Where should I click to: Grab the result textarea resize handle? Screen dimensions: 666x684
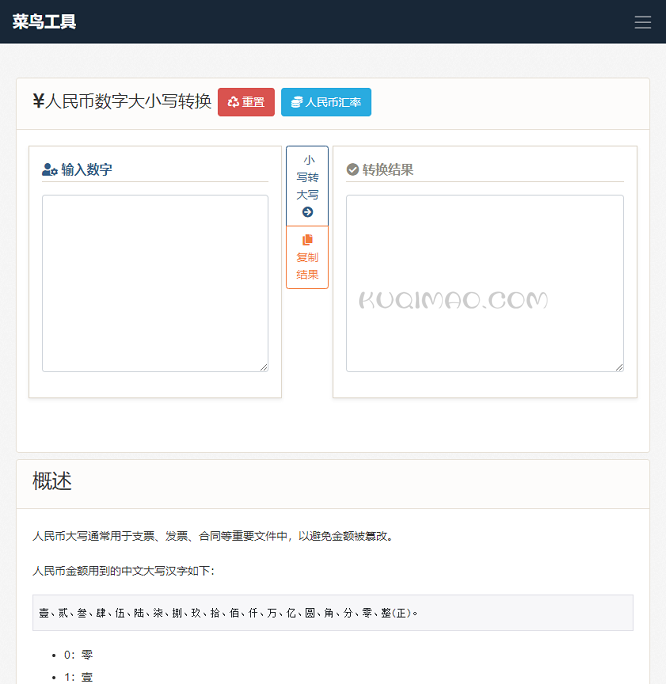[x=620, y=368]
